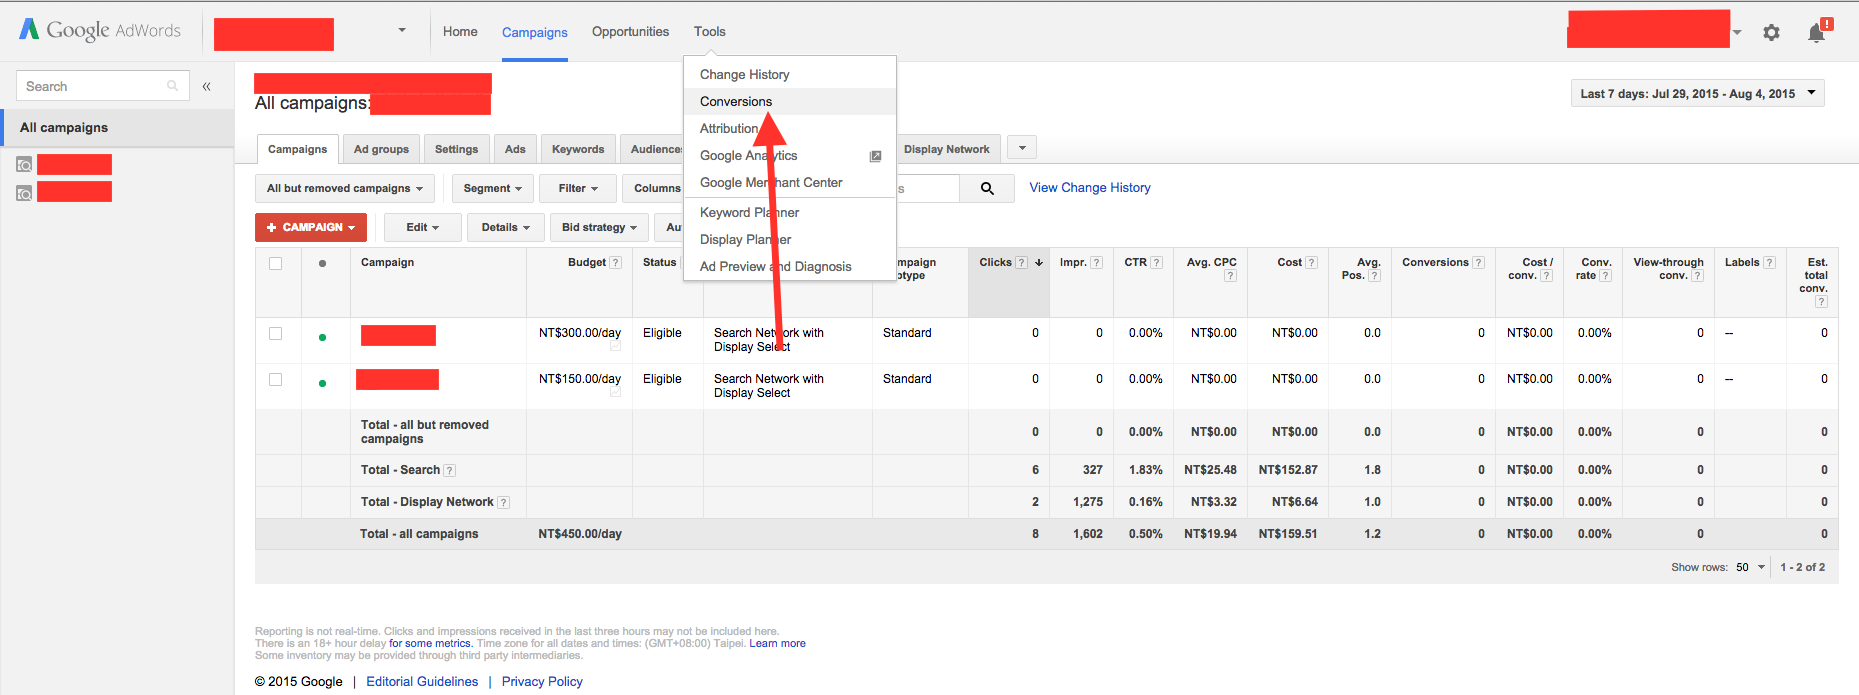Switch to the Display Network tab
1859x695 pixels.
point(947,149)
